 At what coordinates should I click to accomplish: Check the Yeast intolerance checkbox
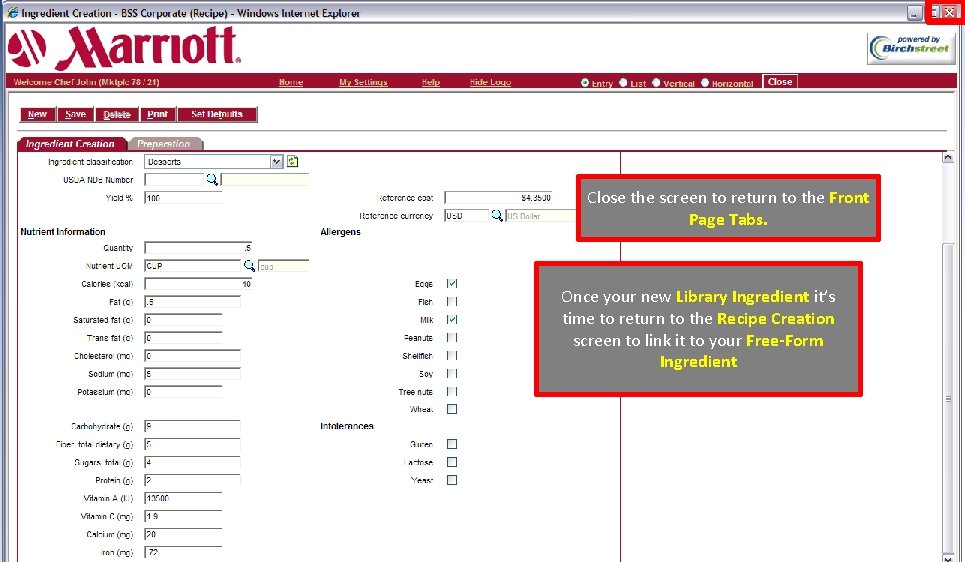[x=452, y=480]
